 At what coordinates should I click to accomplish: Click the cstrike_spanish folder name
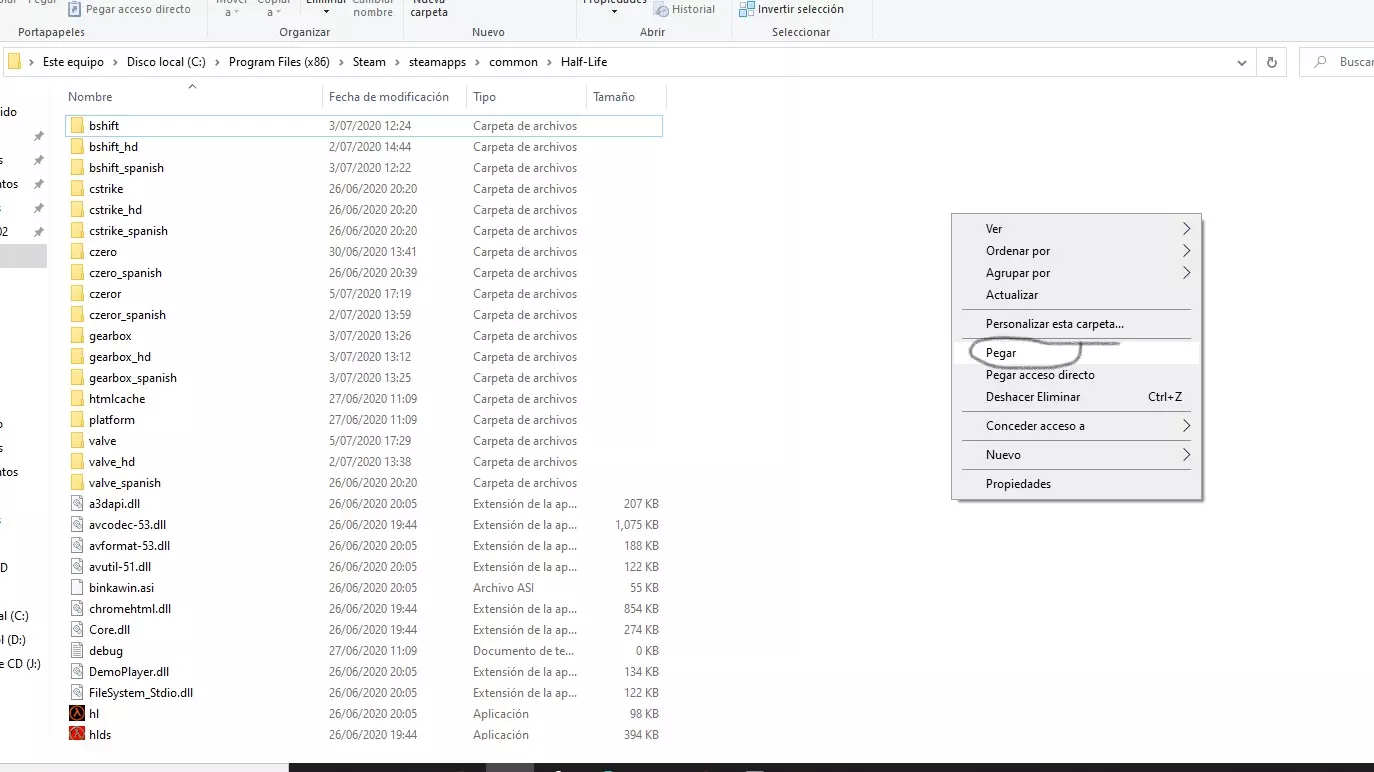click(x=128, y=231)
